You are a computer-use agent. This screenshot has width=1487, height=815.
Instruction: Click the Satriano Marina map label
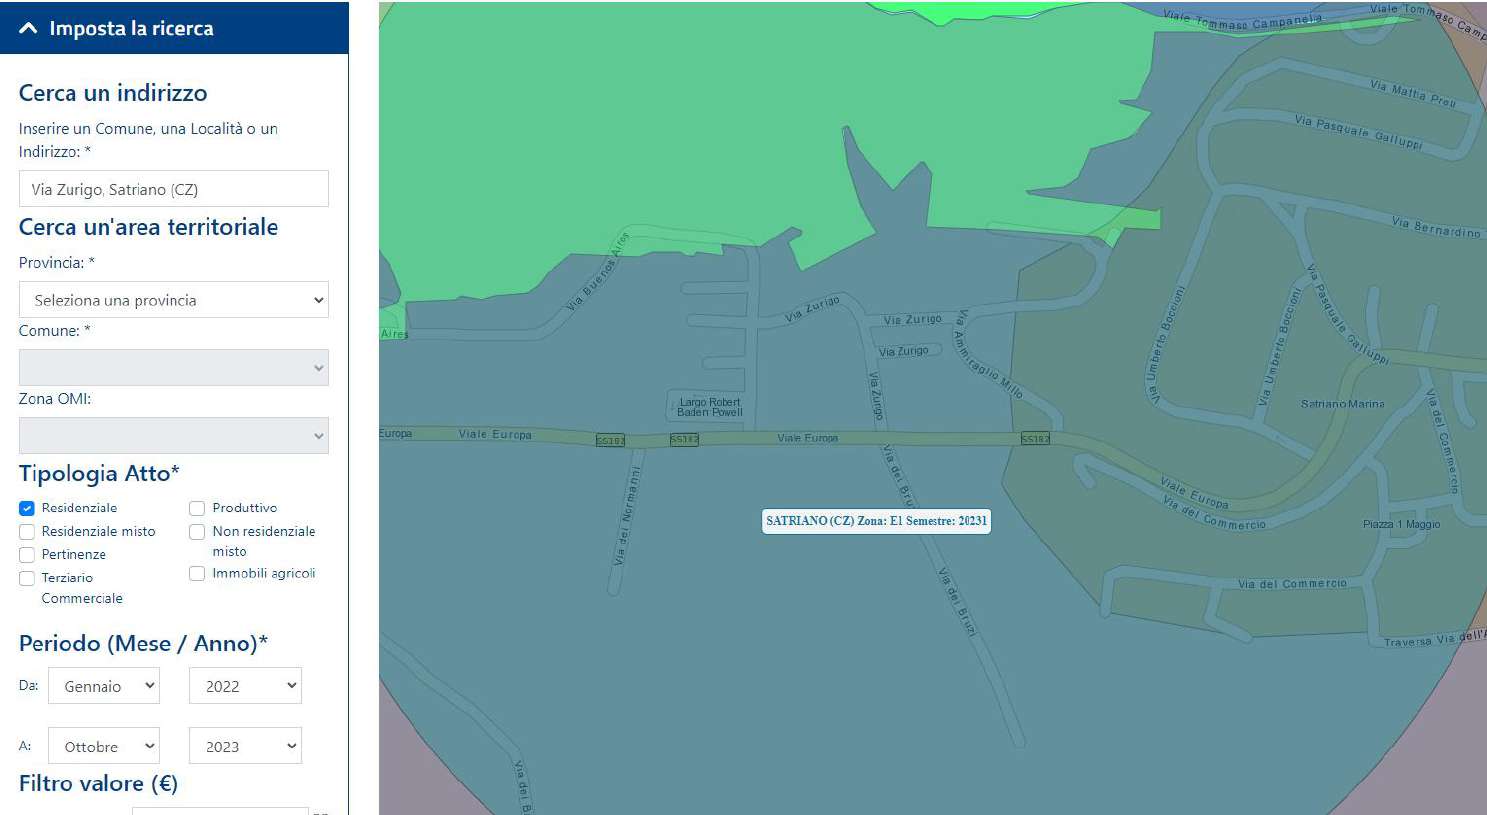point(1342,404)
